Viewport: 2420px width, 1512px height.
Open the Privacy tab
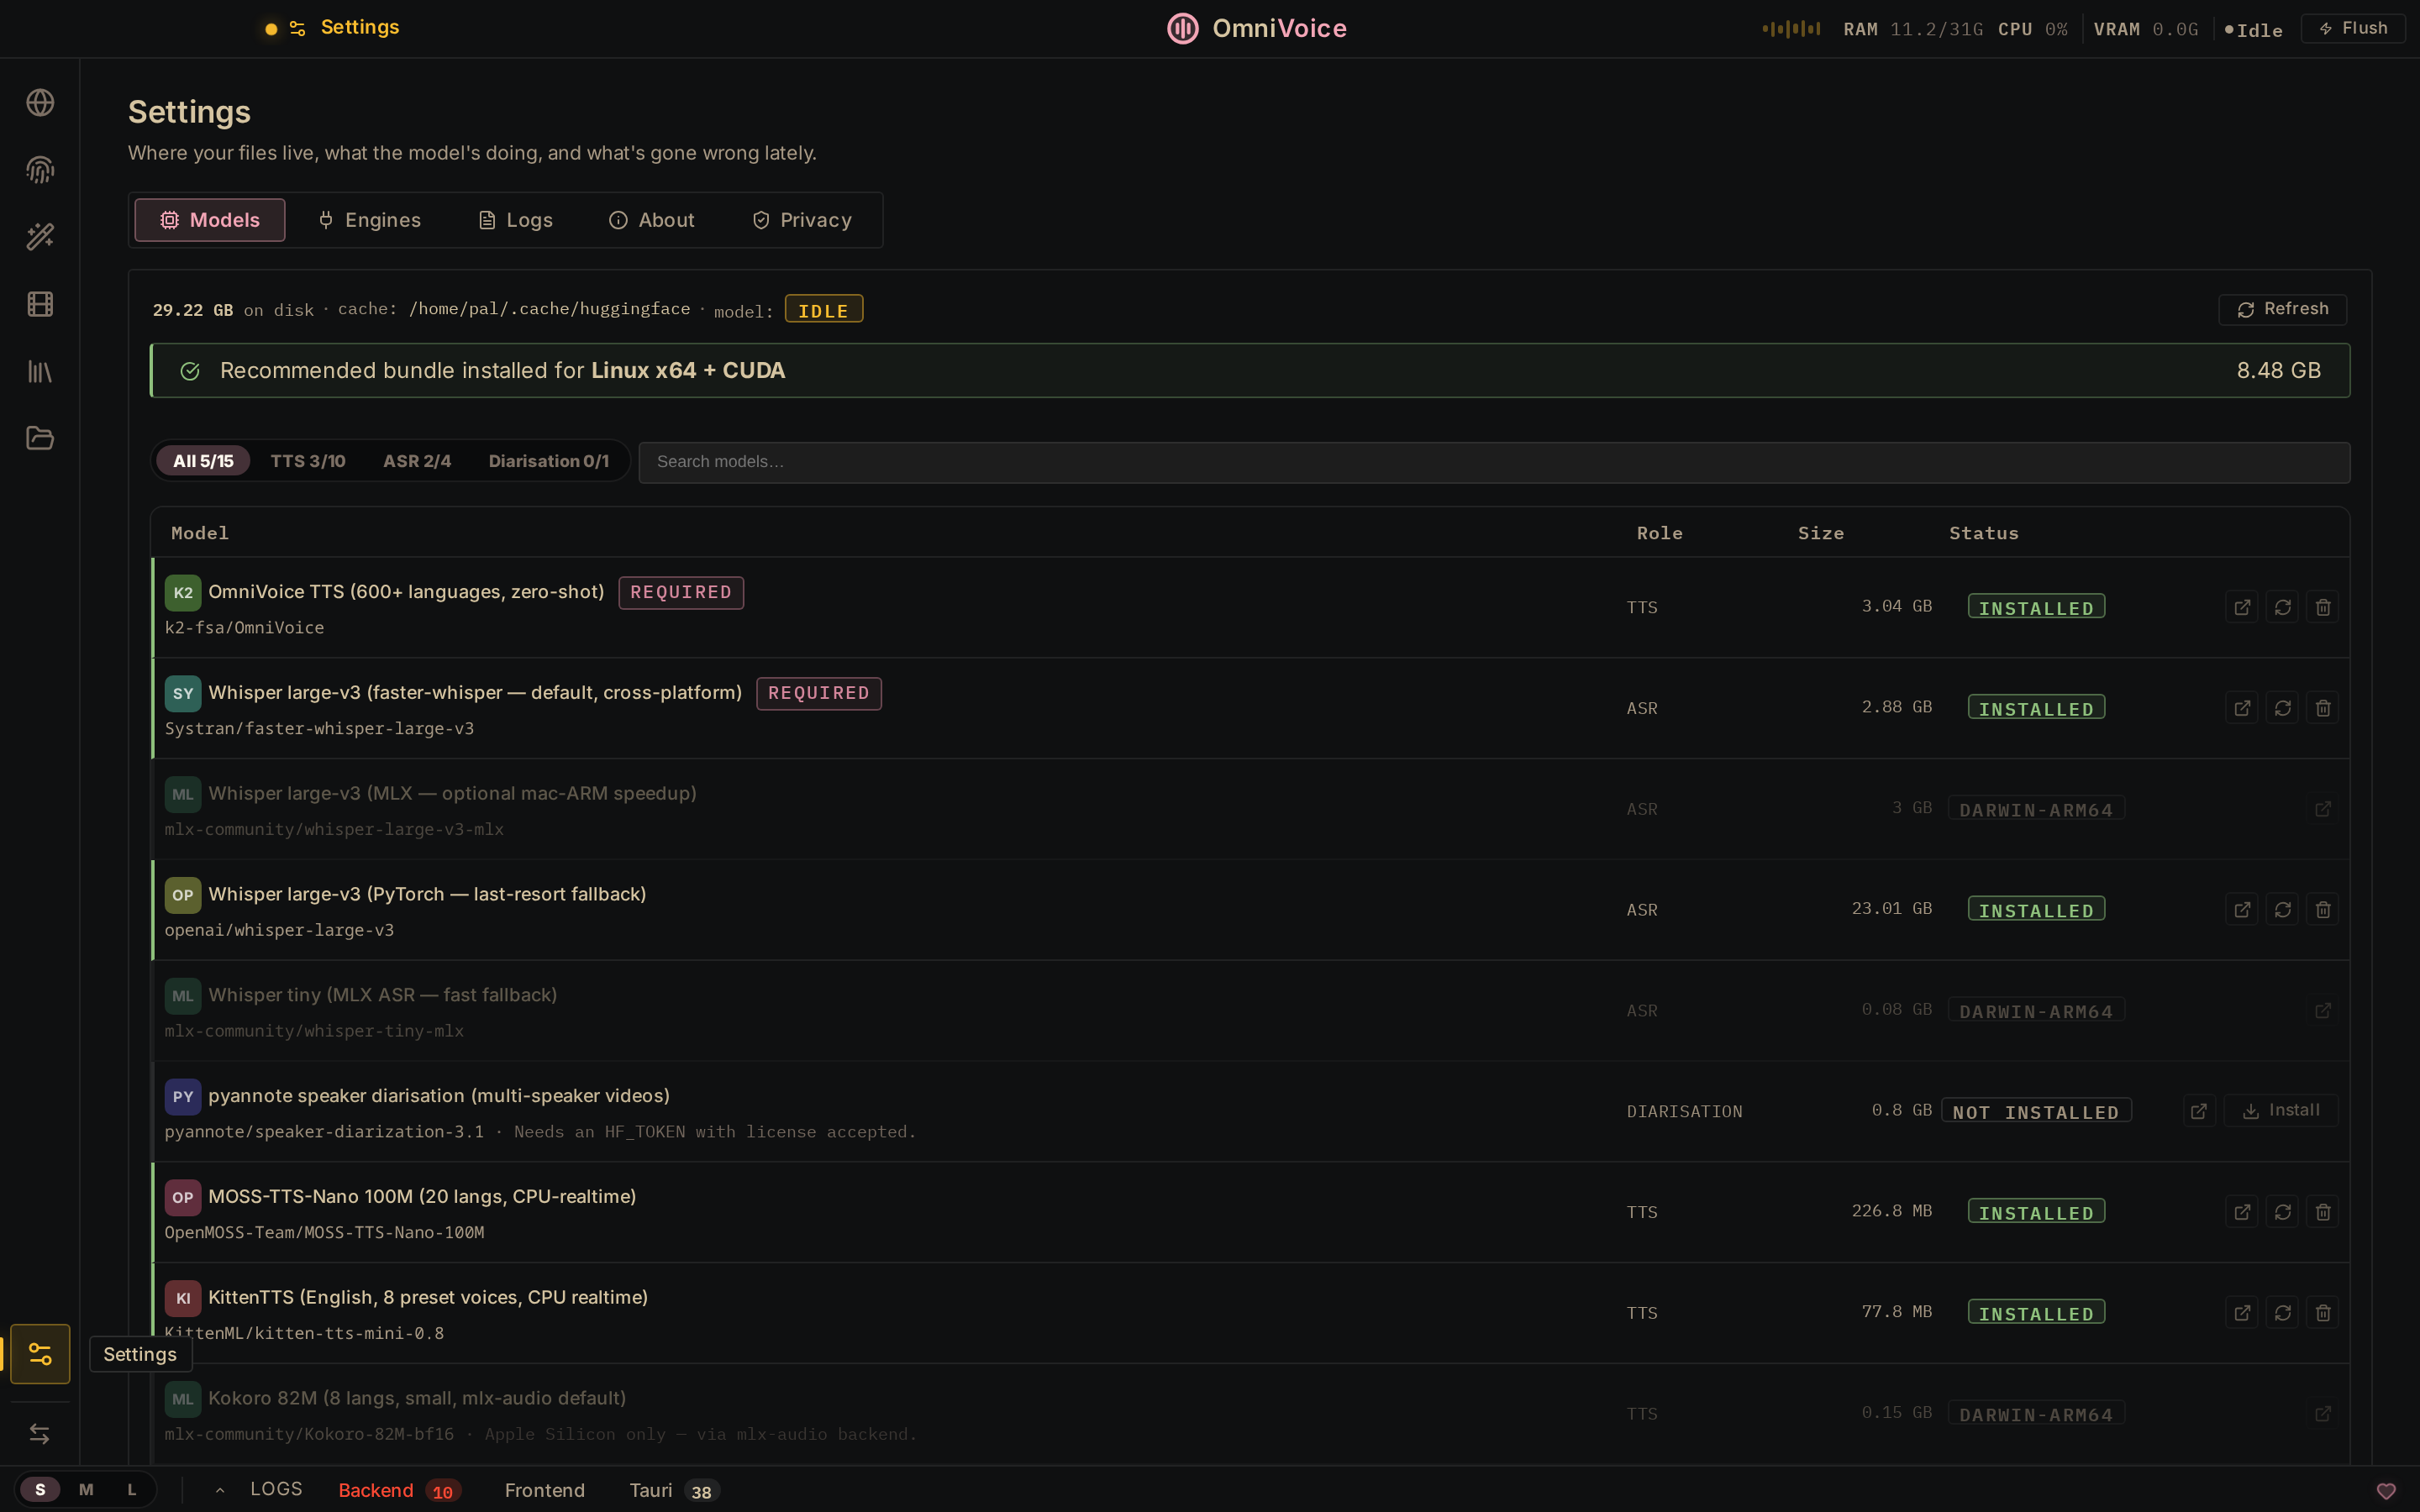pos(801,219)
